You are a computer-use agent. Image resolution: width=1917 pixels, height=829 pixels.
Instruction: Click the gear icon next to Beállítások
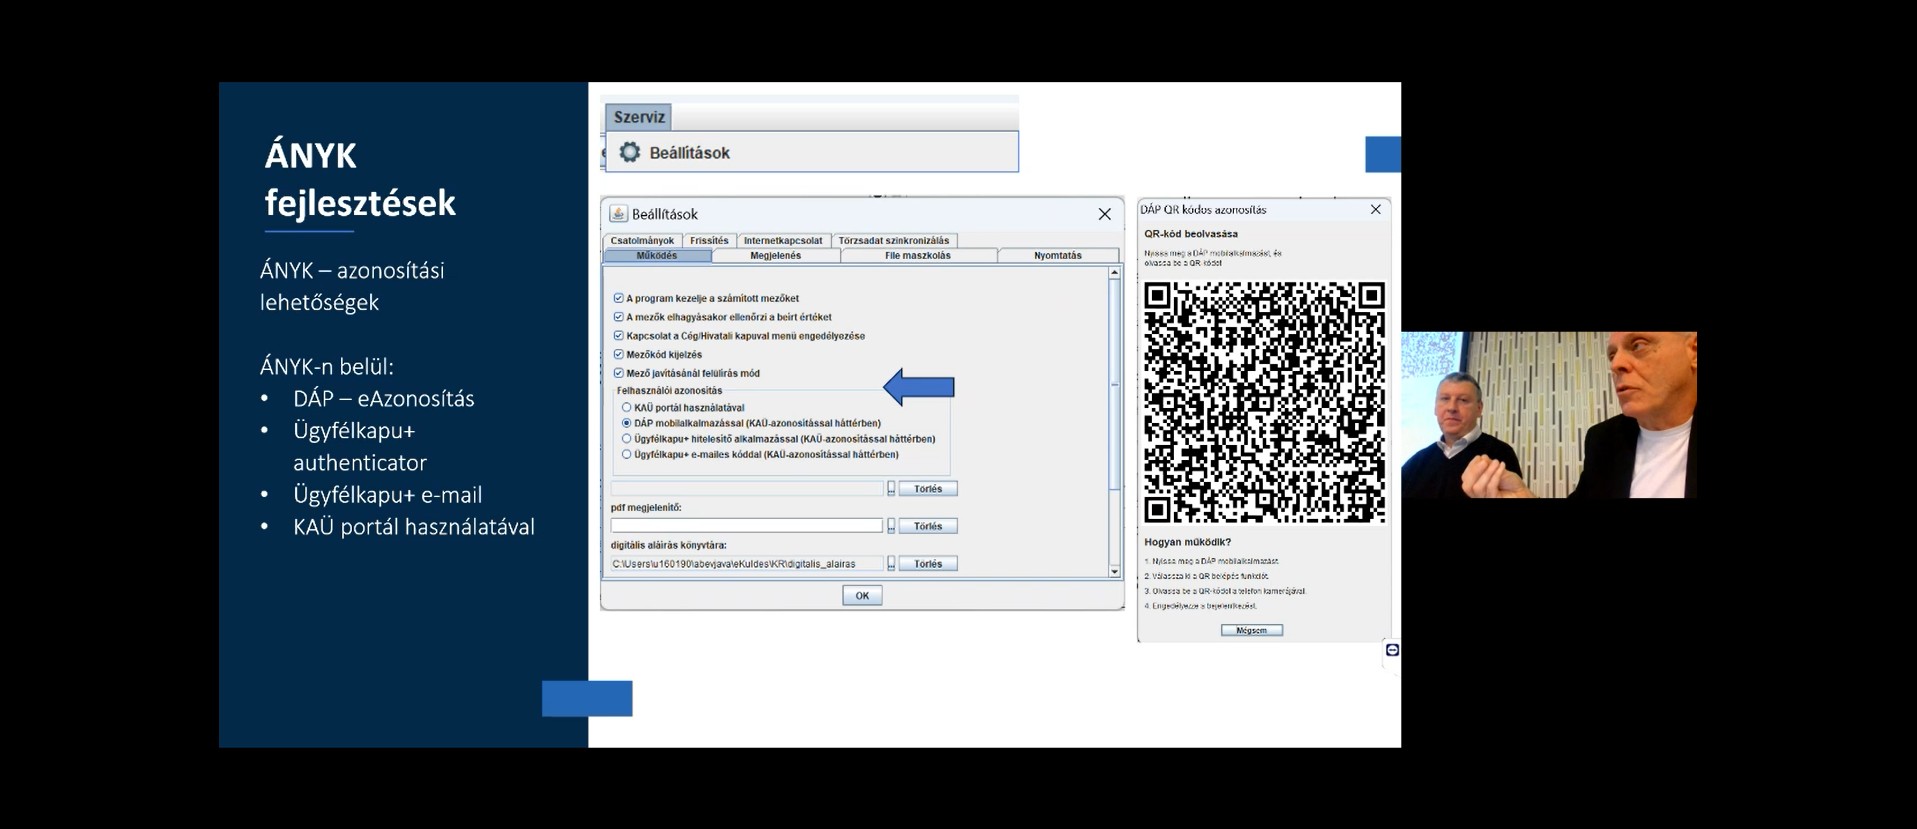pyautogui.click(x=629, y=152)
